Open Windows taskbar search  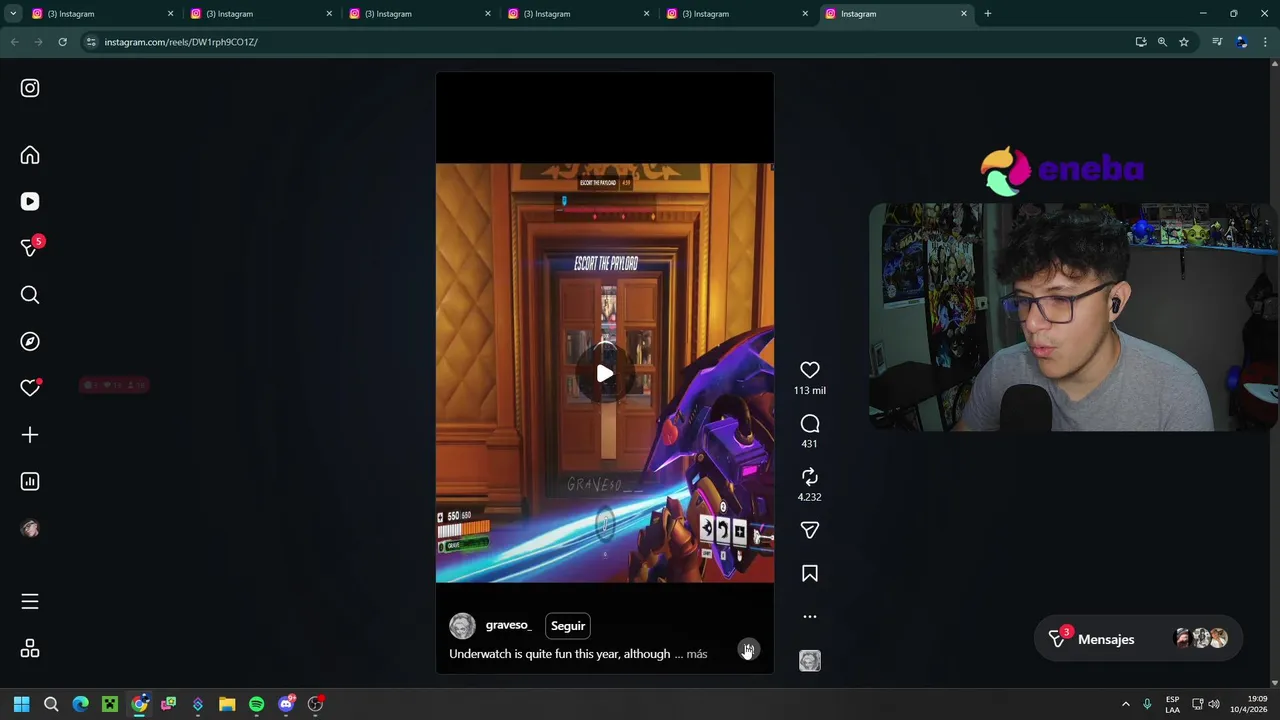[51, 704]
